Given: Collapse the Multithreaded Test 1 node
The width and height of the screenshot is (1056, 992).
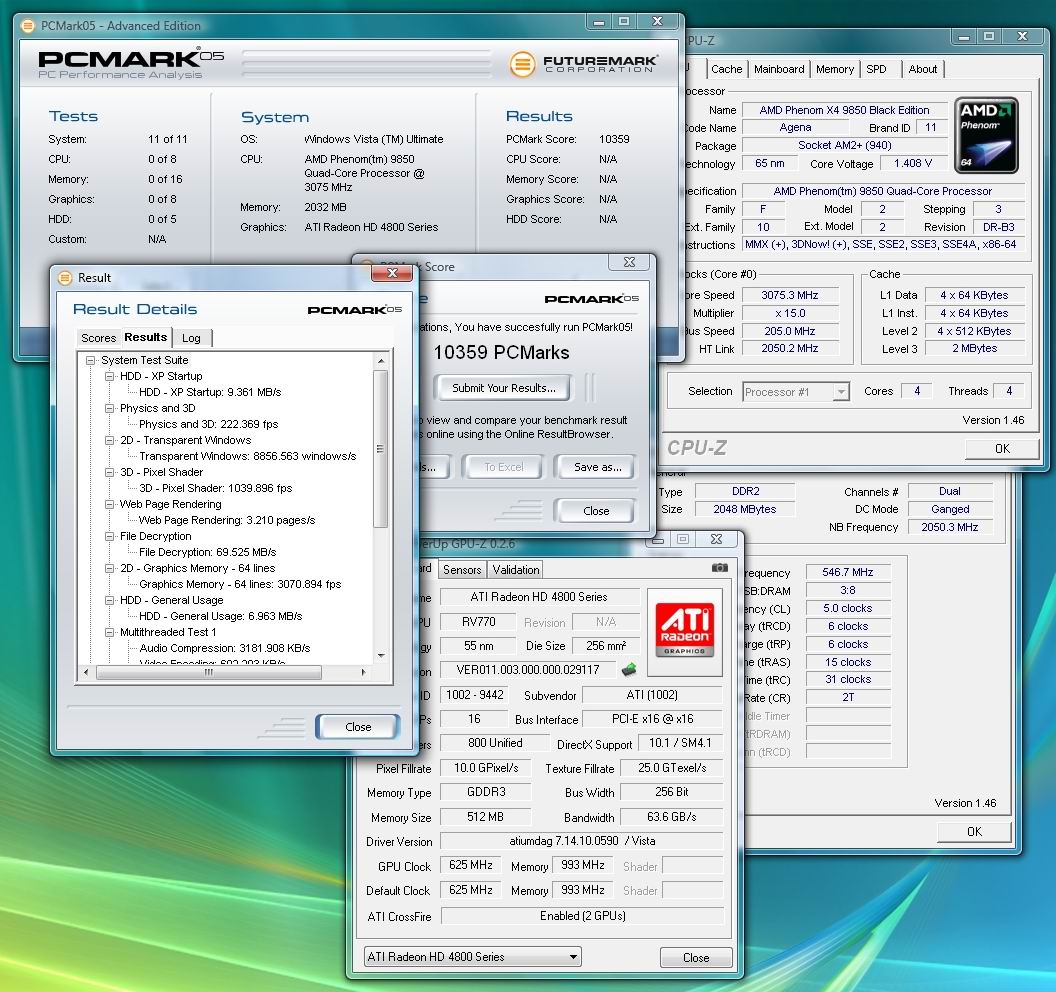Looking at the screenshot, I should (x=109, y=632).
